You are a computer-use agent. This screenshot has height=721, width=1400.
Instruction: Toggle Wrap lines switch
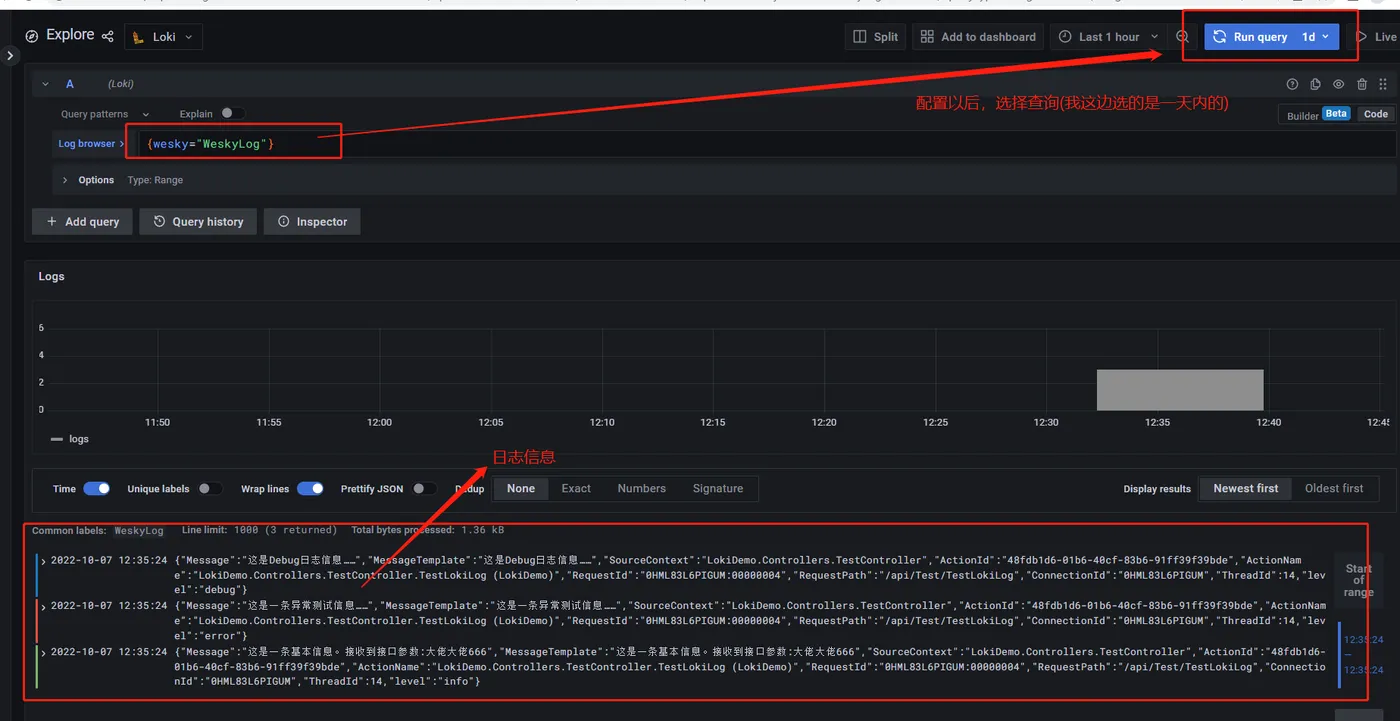[x=310, y=489]
